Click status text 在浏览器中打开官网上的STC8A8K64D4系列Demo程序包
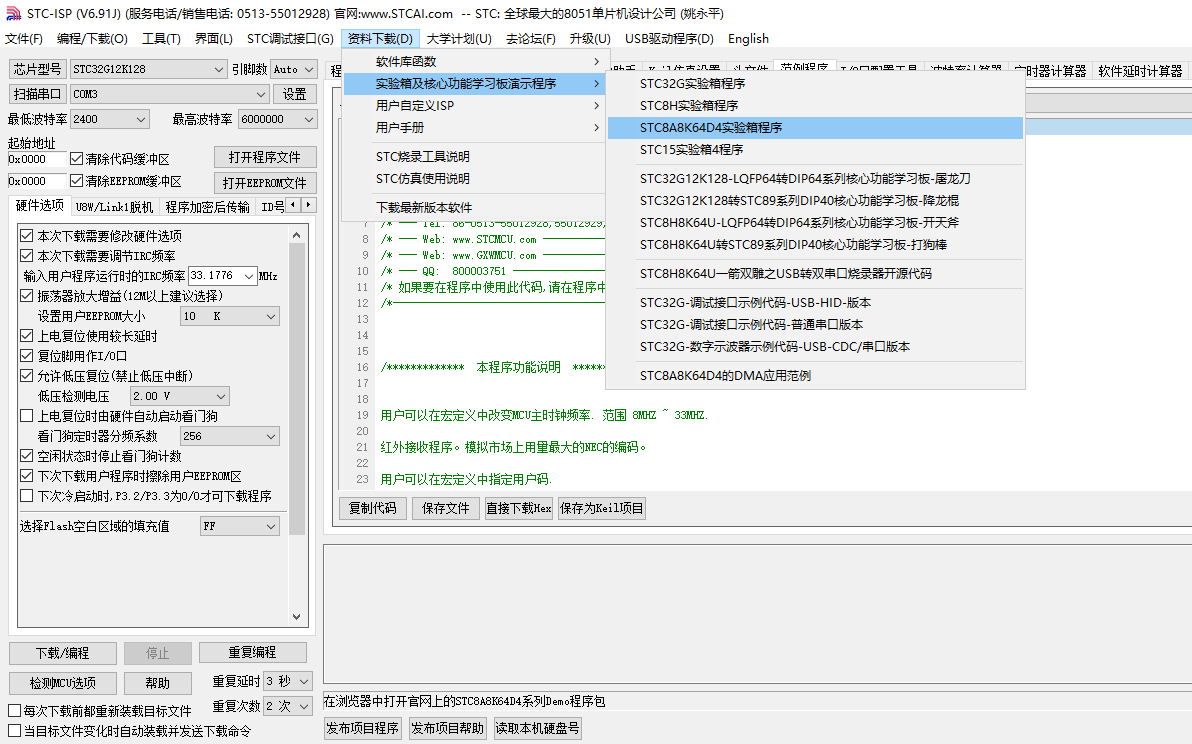1192x744 pixels. pos(464,701)
